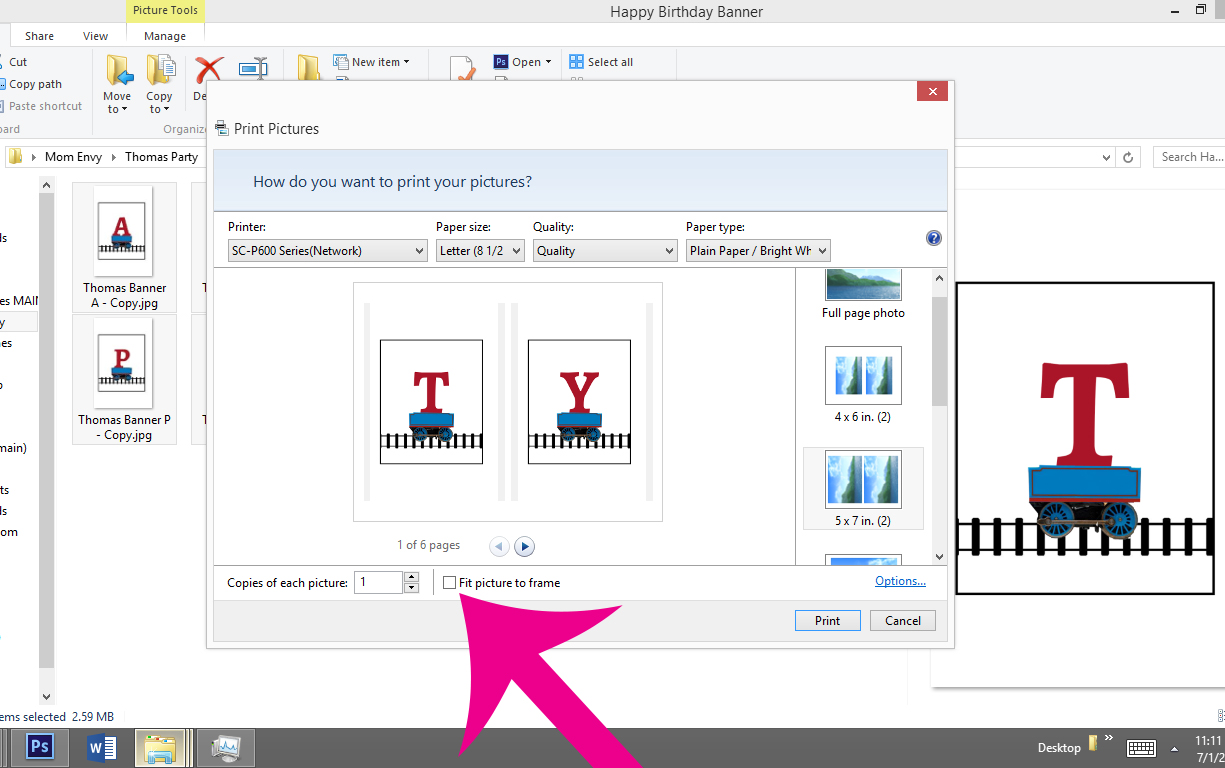Click the monitor app icon in taskbar
Image resolution: width=1225 pixels, height=768 pixels.
point(227,747)
